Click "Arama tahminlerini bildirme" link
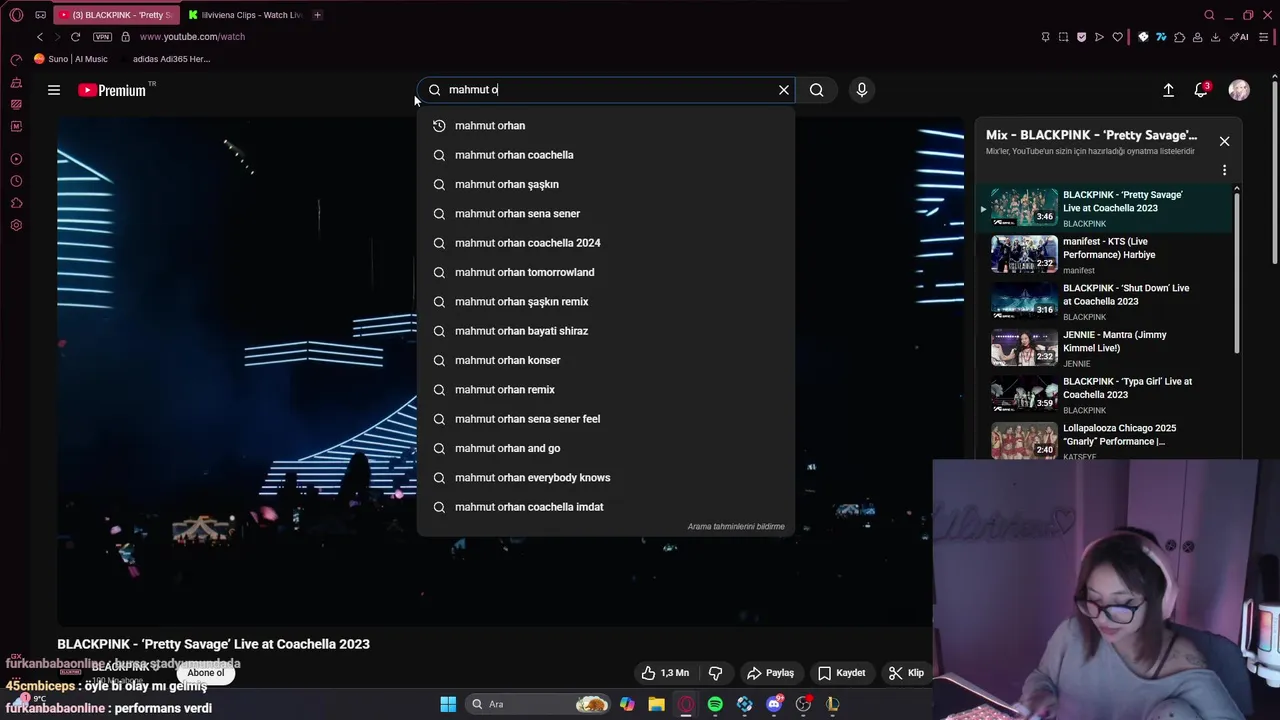The width and height of the screenshot is (1280, 720). (736, 526)
